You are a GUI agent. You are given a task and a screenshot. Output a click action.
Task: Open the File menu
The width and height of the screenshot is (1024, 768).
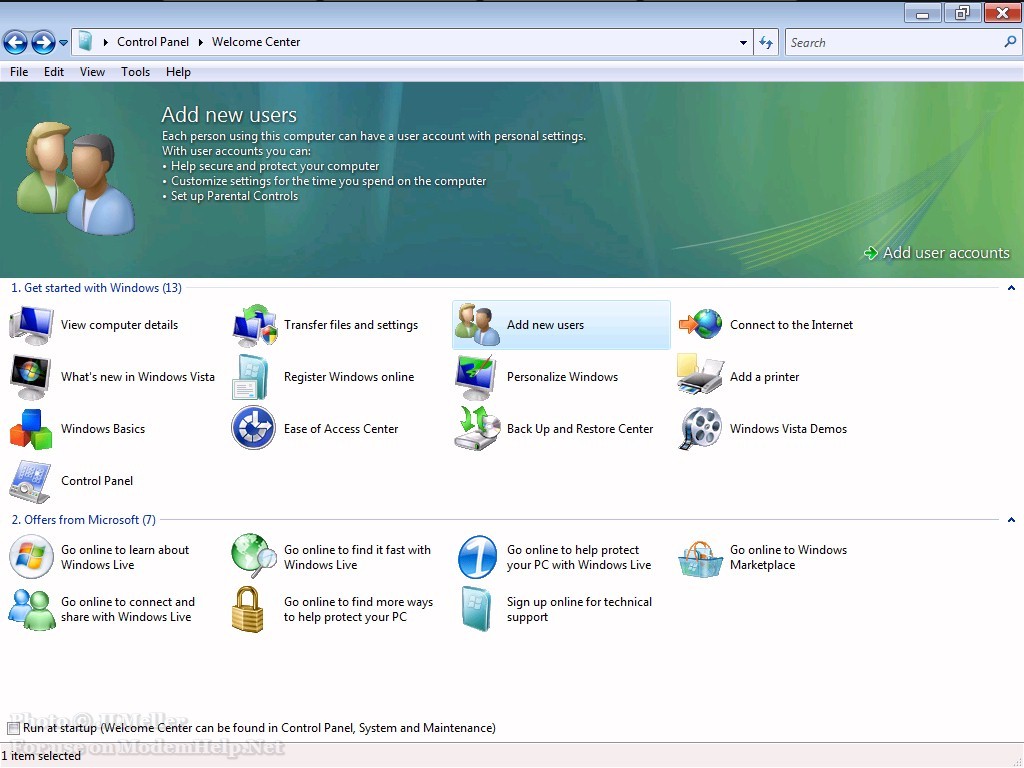click(x=19, y=72)
